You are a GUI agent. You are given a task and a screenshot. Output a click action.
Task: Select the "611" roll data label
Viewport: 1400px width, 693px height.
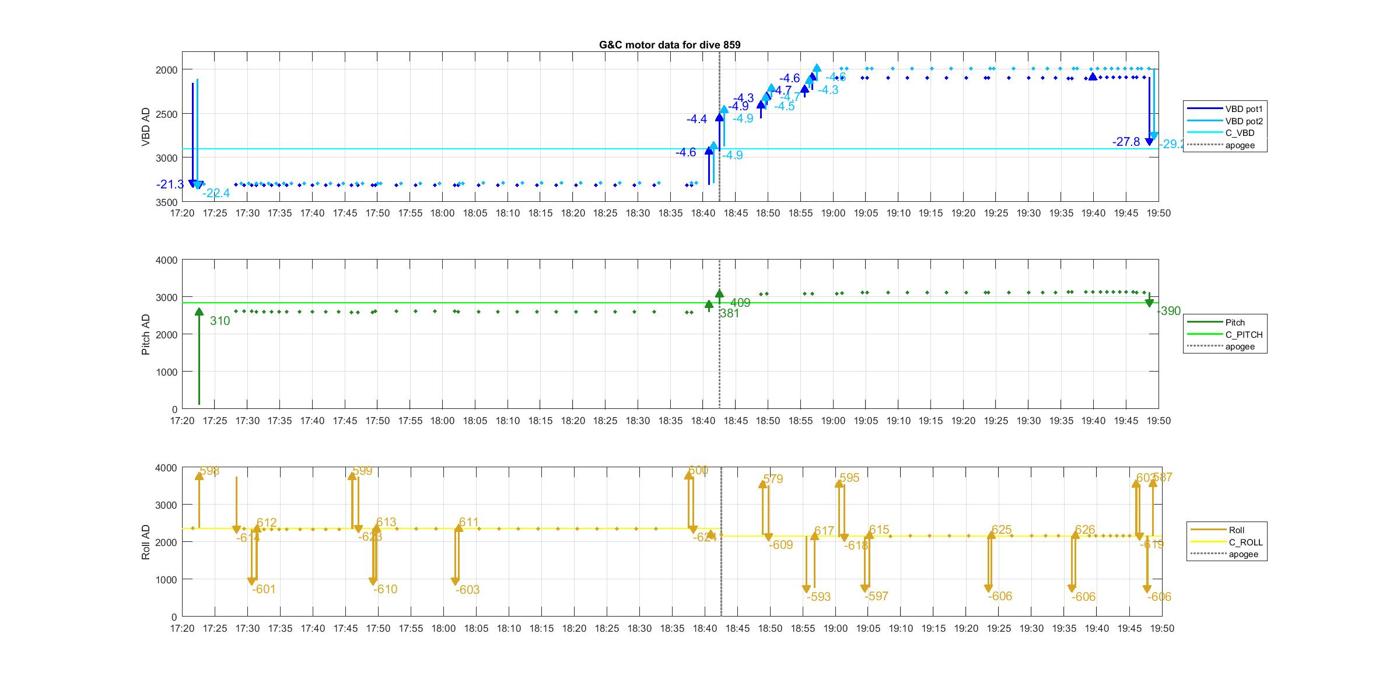pos(469,523)
